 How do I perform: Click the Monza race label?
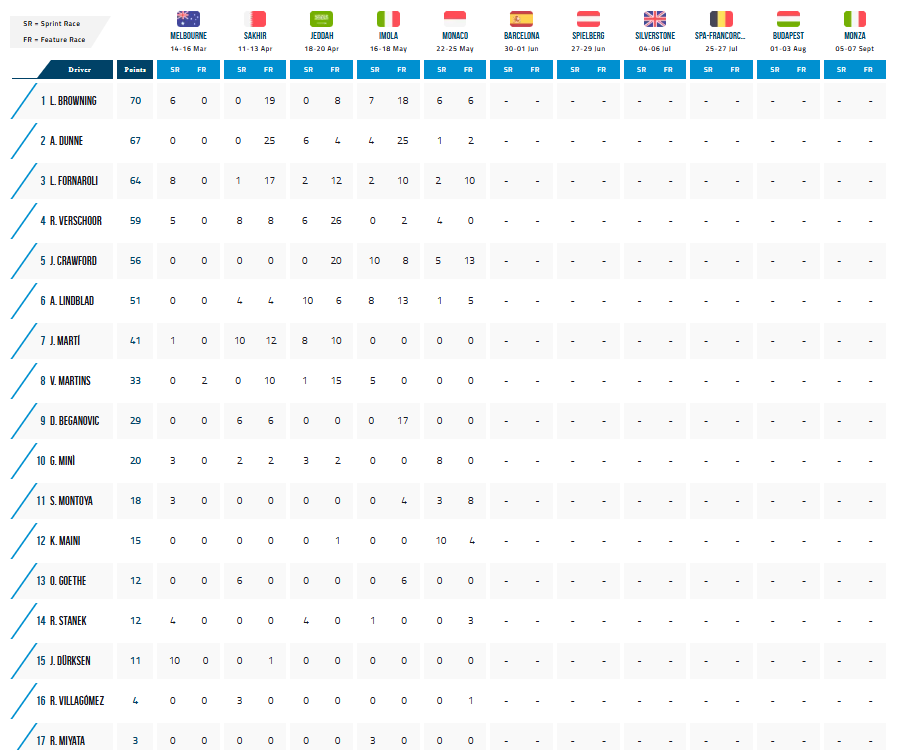point(854,35)
